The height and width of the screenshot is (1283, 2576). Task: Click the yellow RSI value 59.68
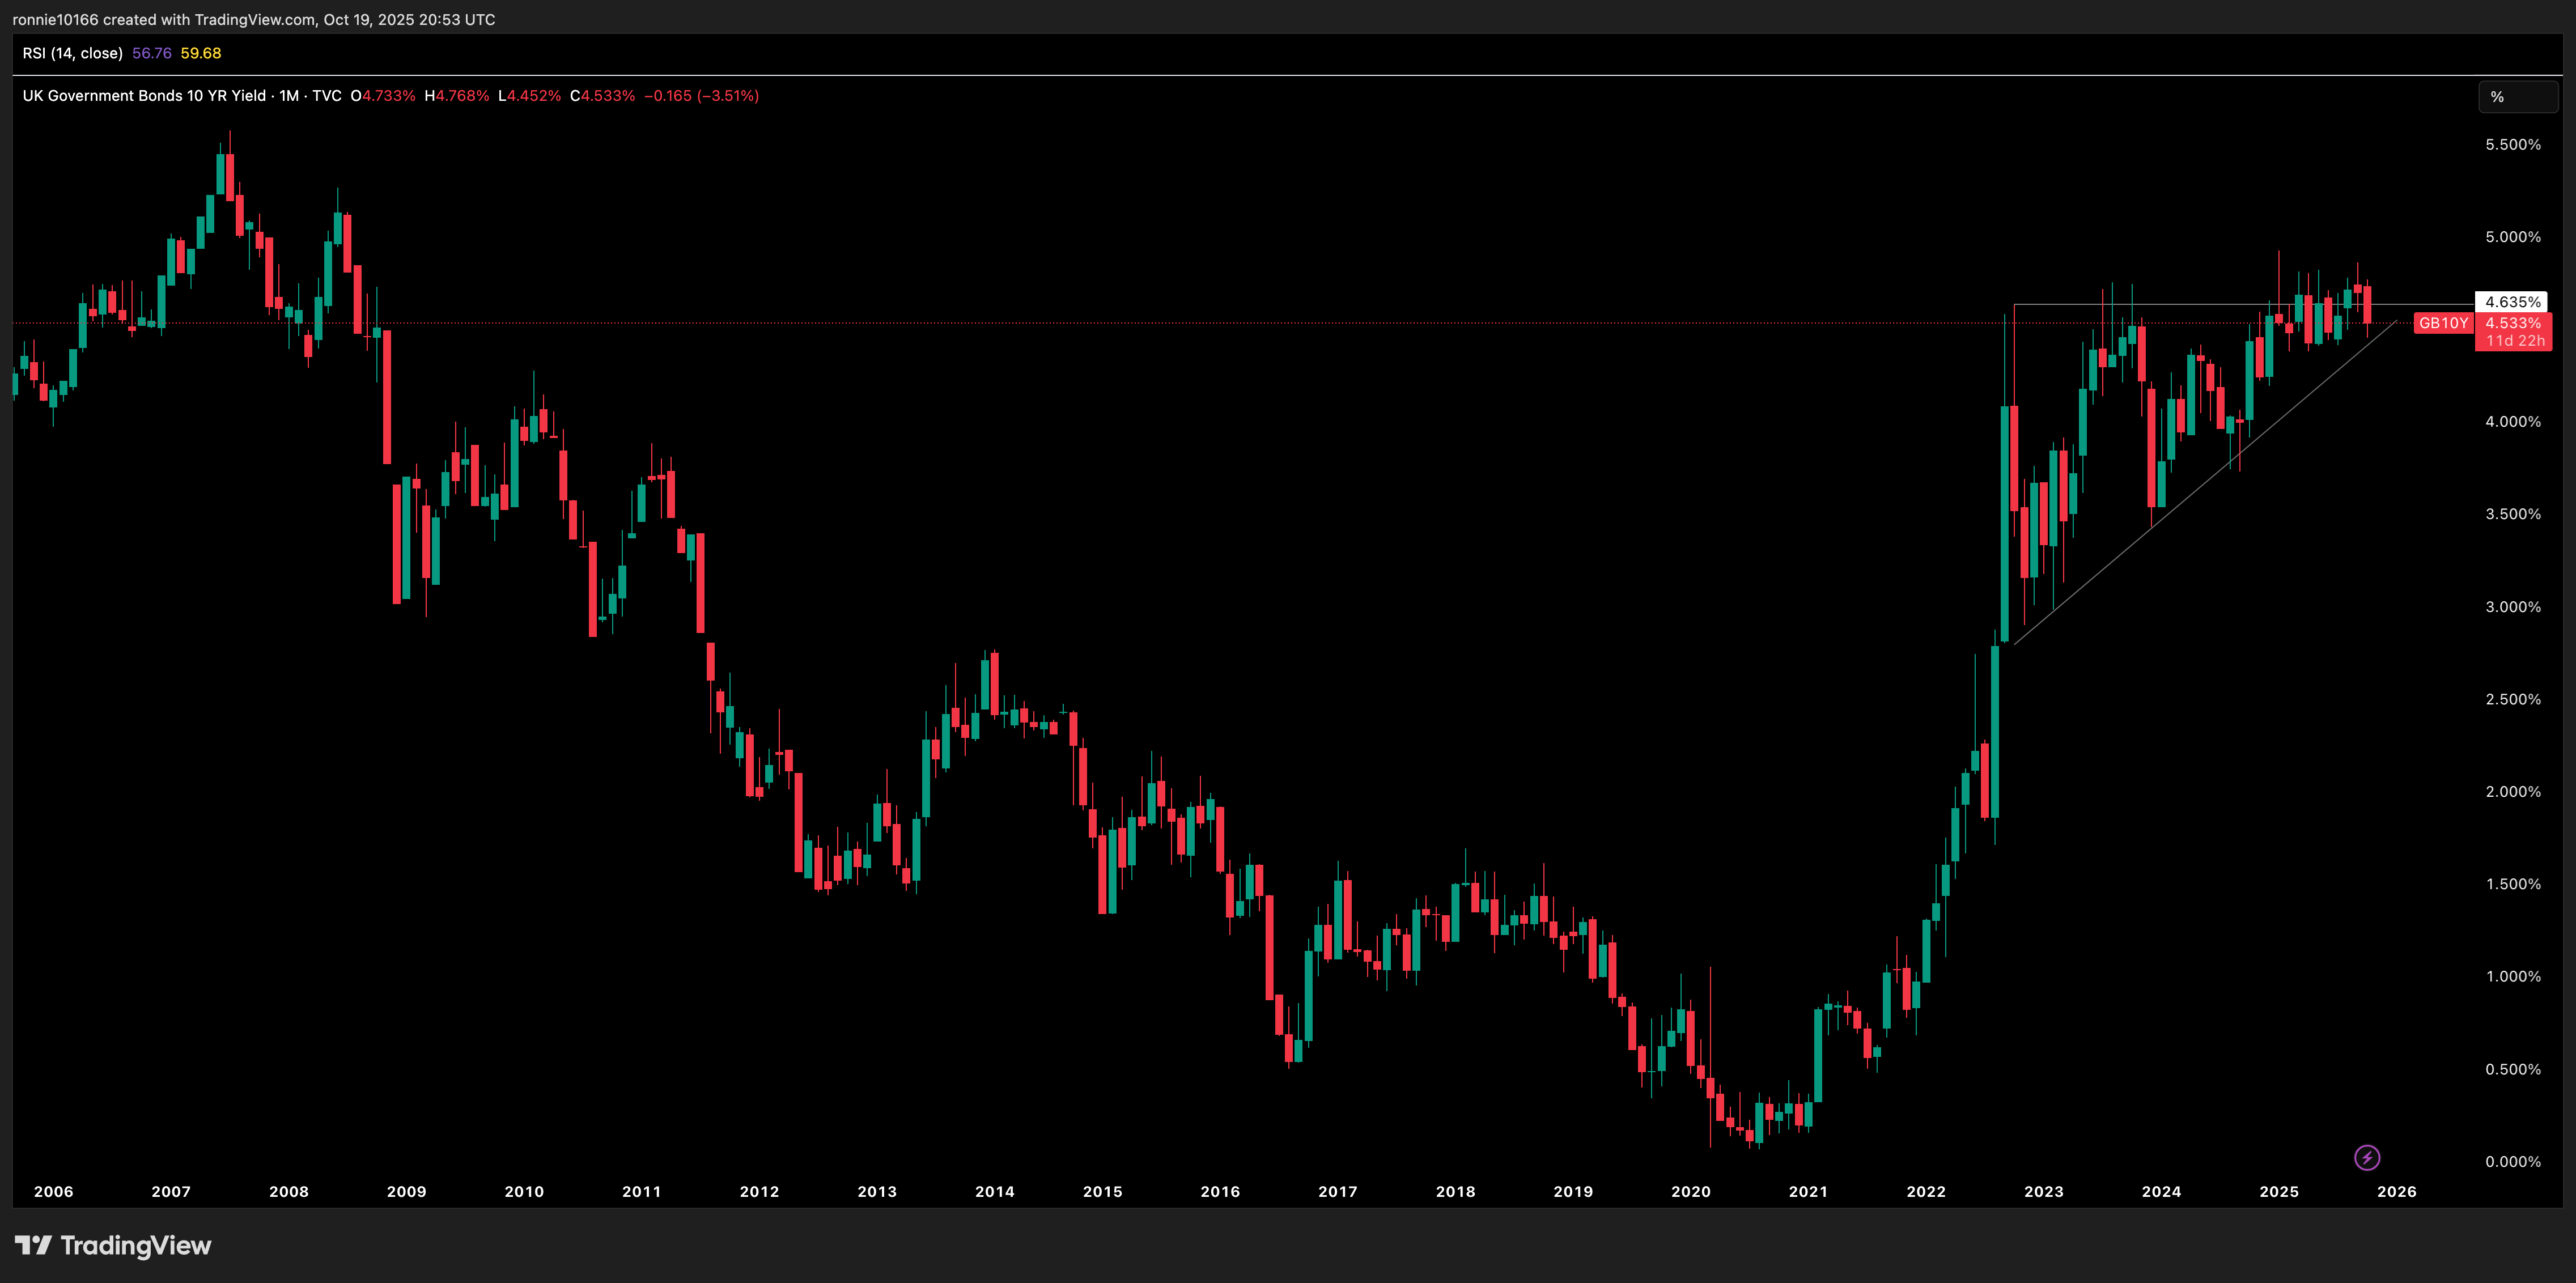[x=201, y=53]
